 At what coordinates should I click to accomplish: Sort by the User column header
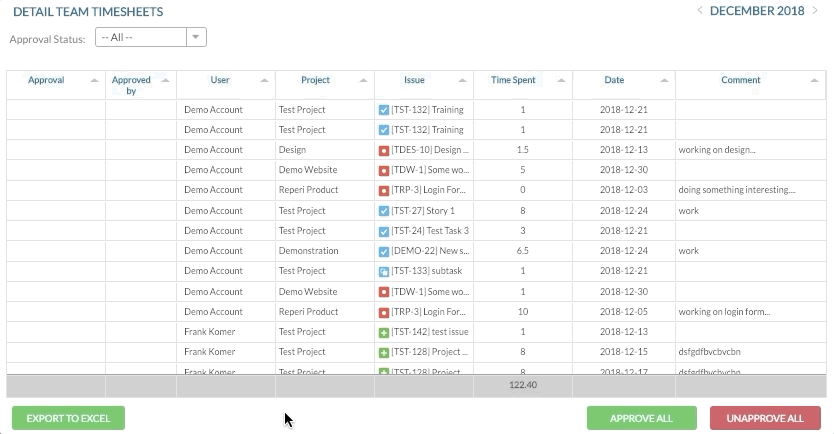[x=220, y=80]
